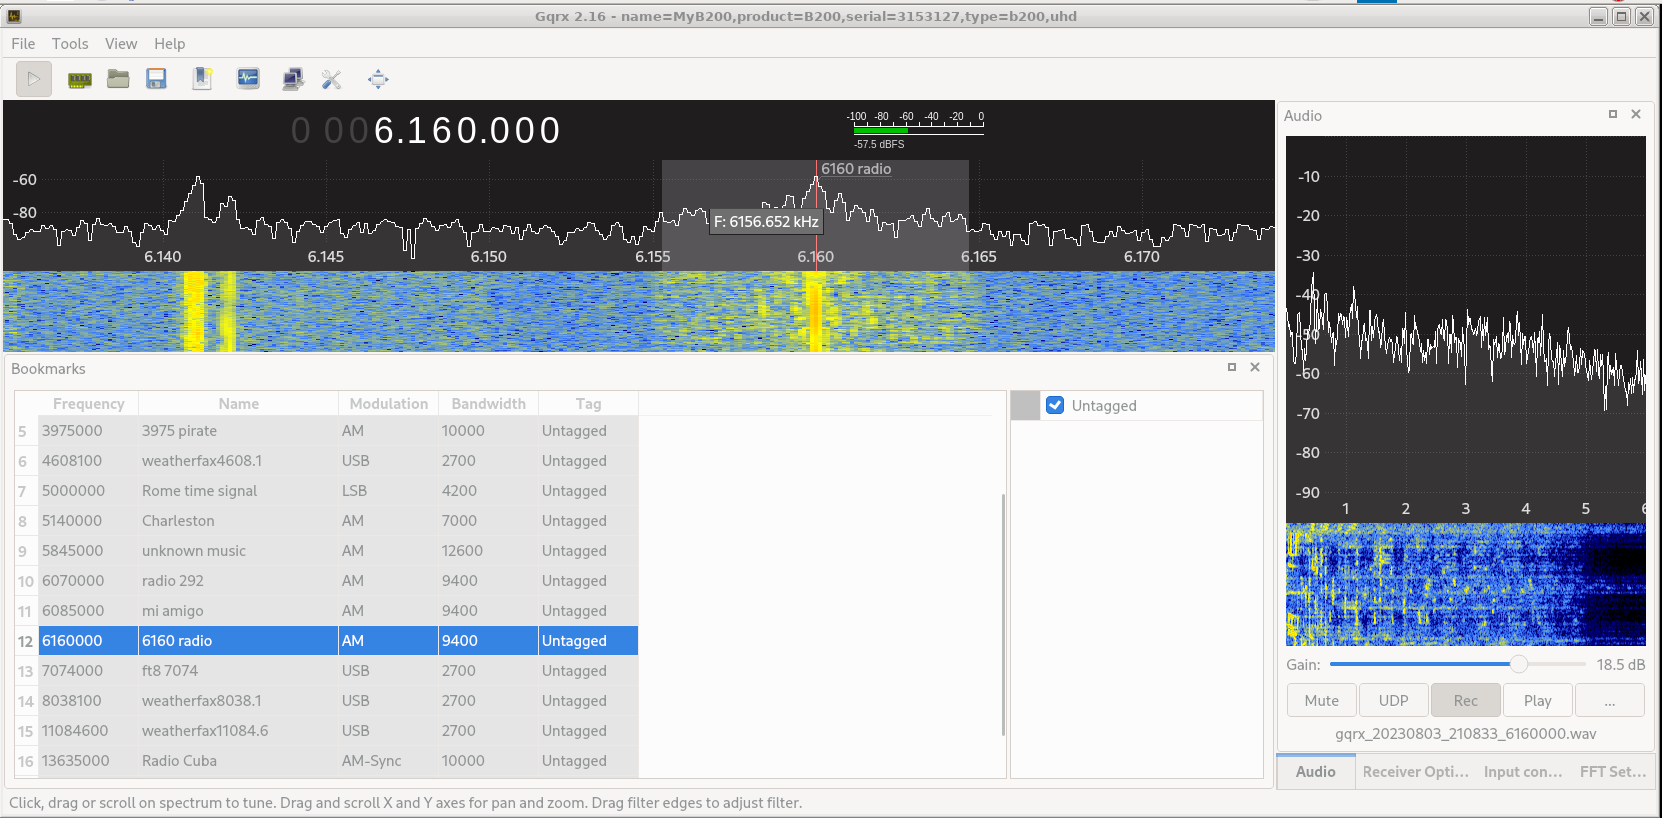Click the Load settings folder icon
Viewport: 1662px width, 818px height.
coord(118,80)
